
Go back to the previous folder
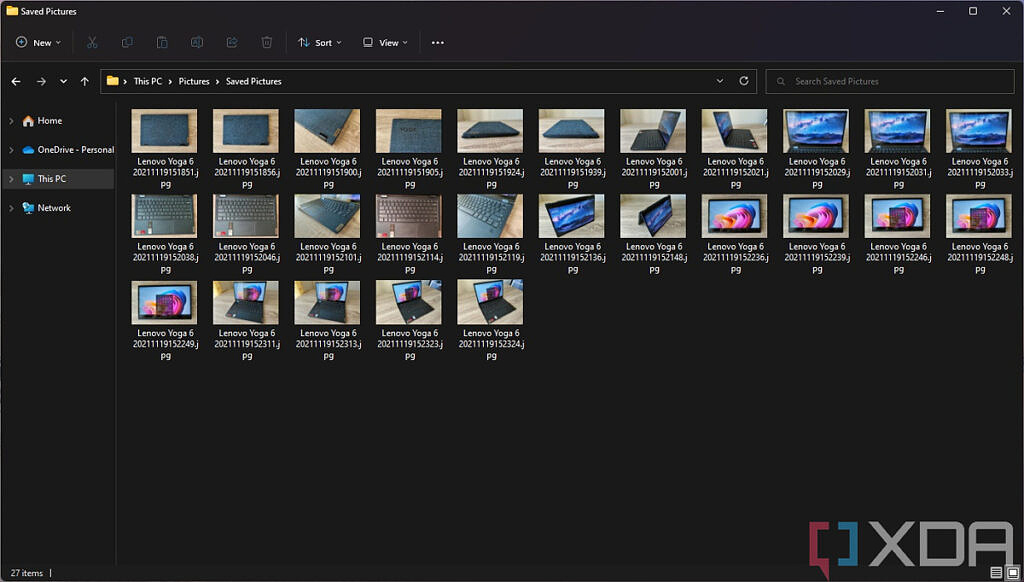16,81
